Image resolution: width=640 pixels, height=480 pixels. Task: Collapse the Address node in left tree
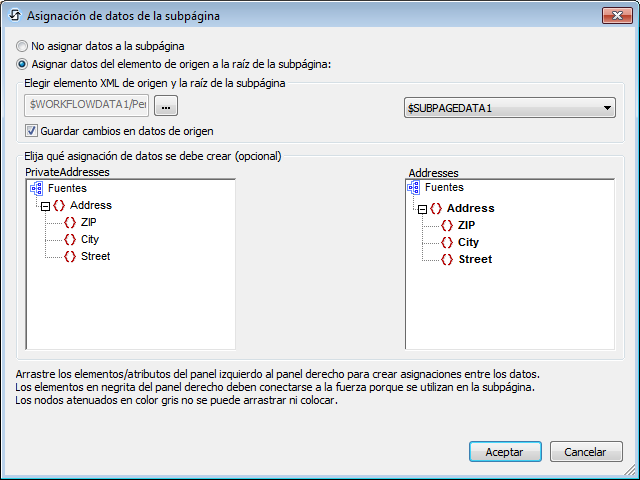point(45,205)
